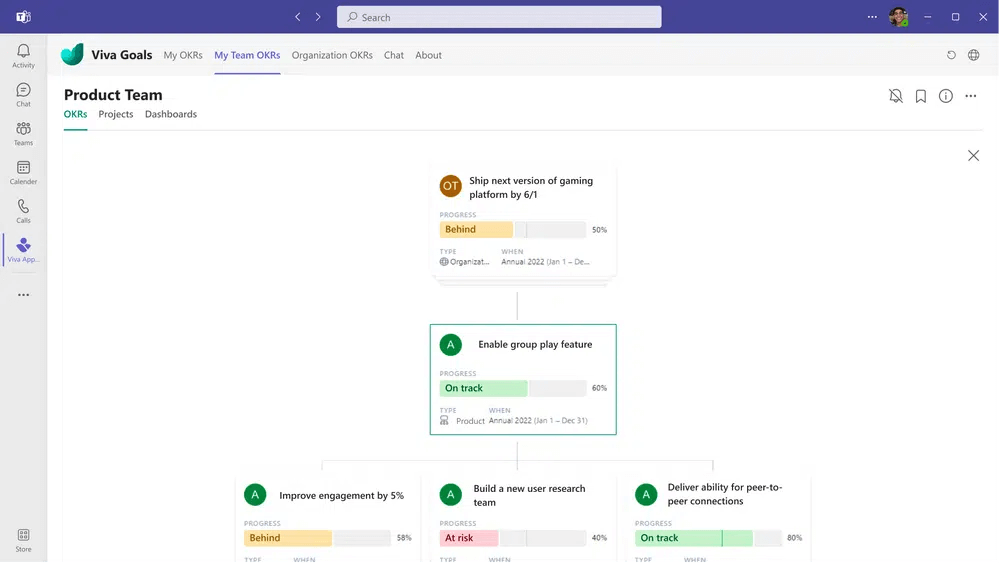Open Calendar in the left sidebar
The height and width of the screenshot is (563, 999).
23,173
